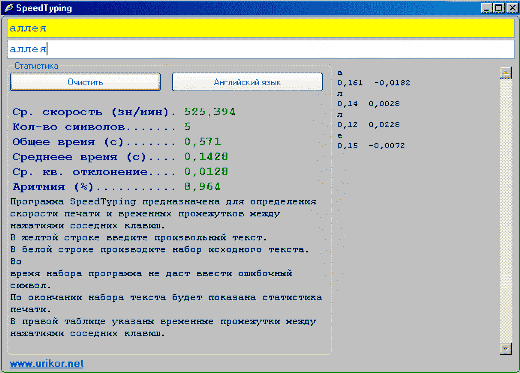The height and width of the screenshot is (373, 520).
Task: Click the SpeedTyping title bar icon
Action: coord(9,8)
